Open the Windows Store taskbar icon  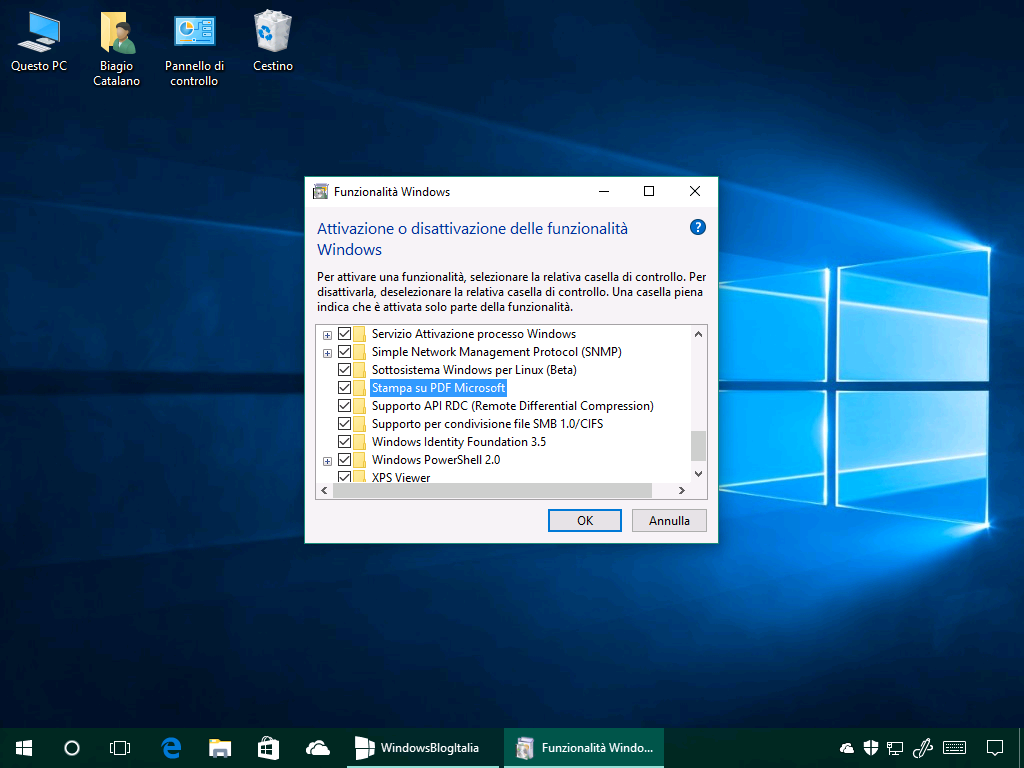(268, 748)
